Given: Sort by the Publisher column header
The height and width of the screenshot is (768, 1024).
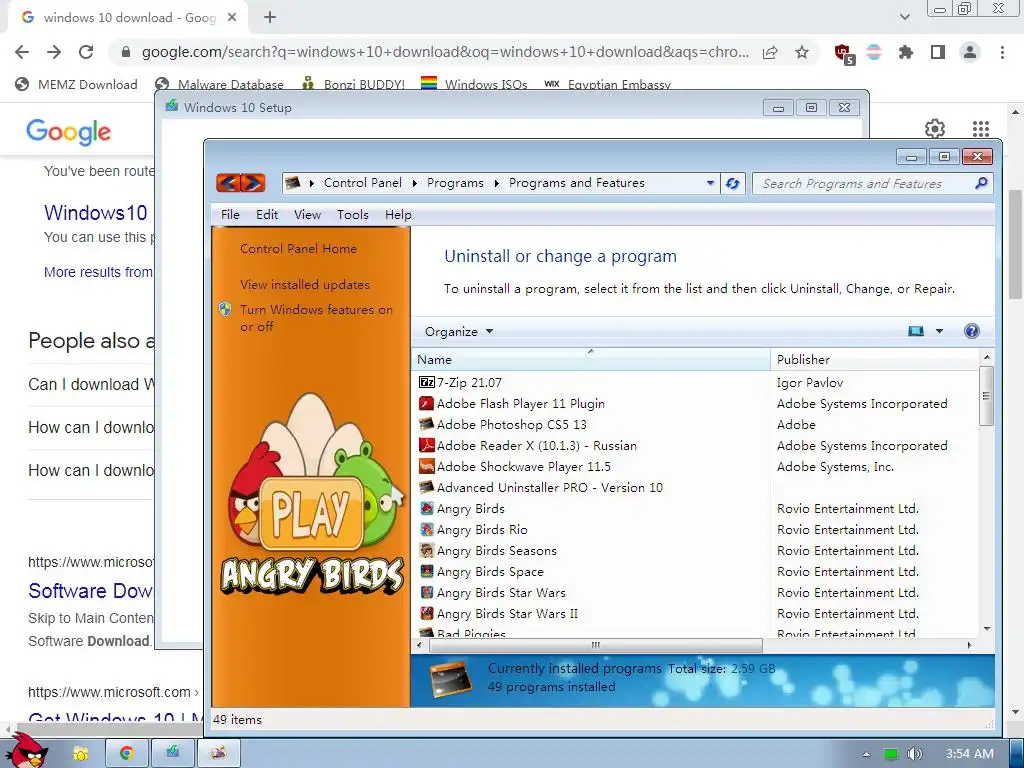Looking at the screenshot, I should 875,359.
